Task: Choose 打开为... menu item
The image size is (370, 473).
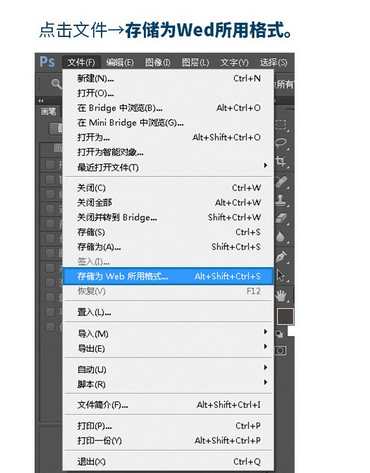Action: coord(168,137)
